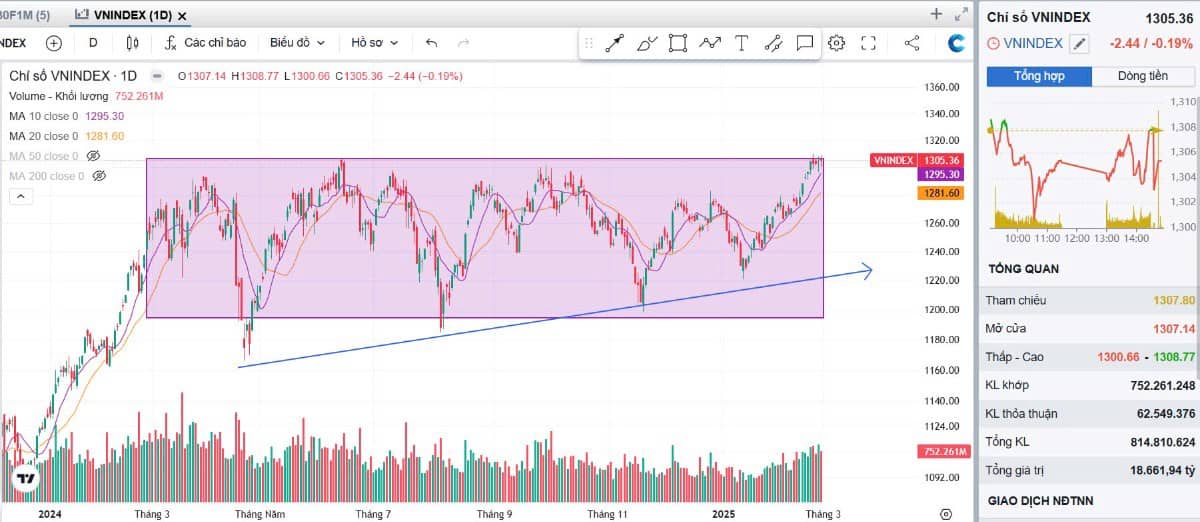This screenshot has height=522, width=1200.
Task: Click the red VNINDEX price label tag
Action: click(892, 160)
